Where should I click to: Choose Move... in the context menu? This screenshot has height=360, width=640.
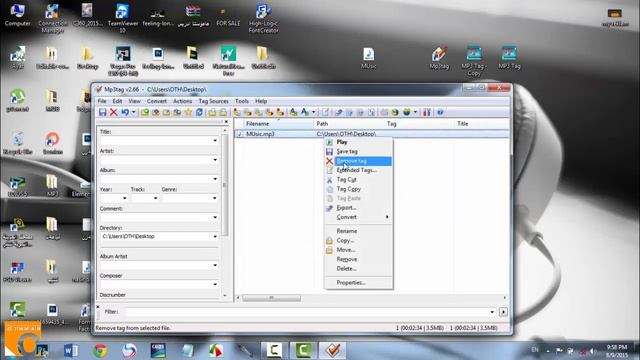(x=358, y=250)
